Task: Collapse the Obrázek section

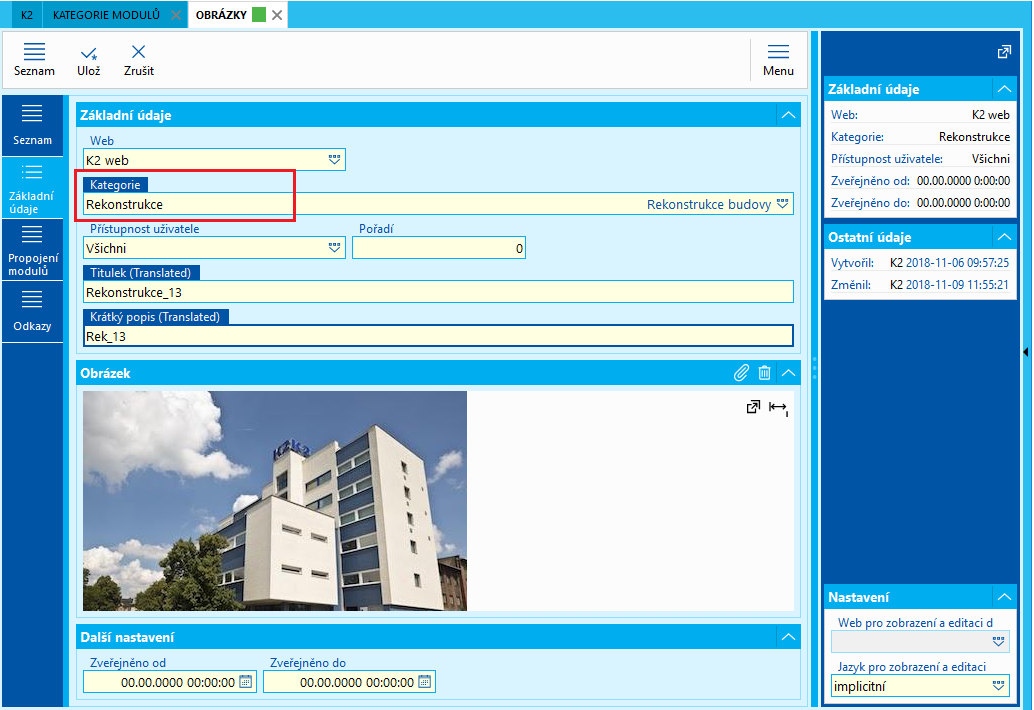Action: 789,373
